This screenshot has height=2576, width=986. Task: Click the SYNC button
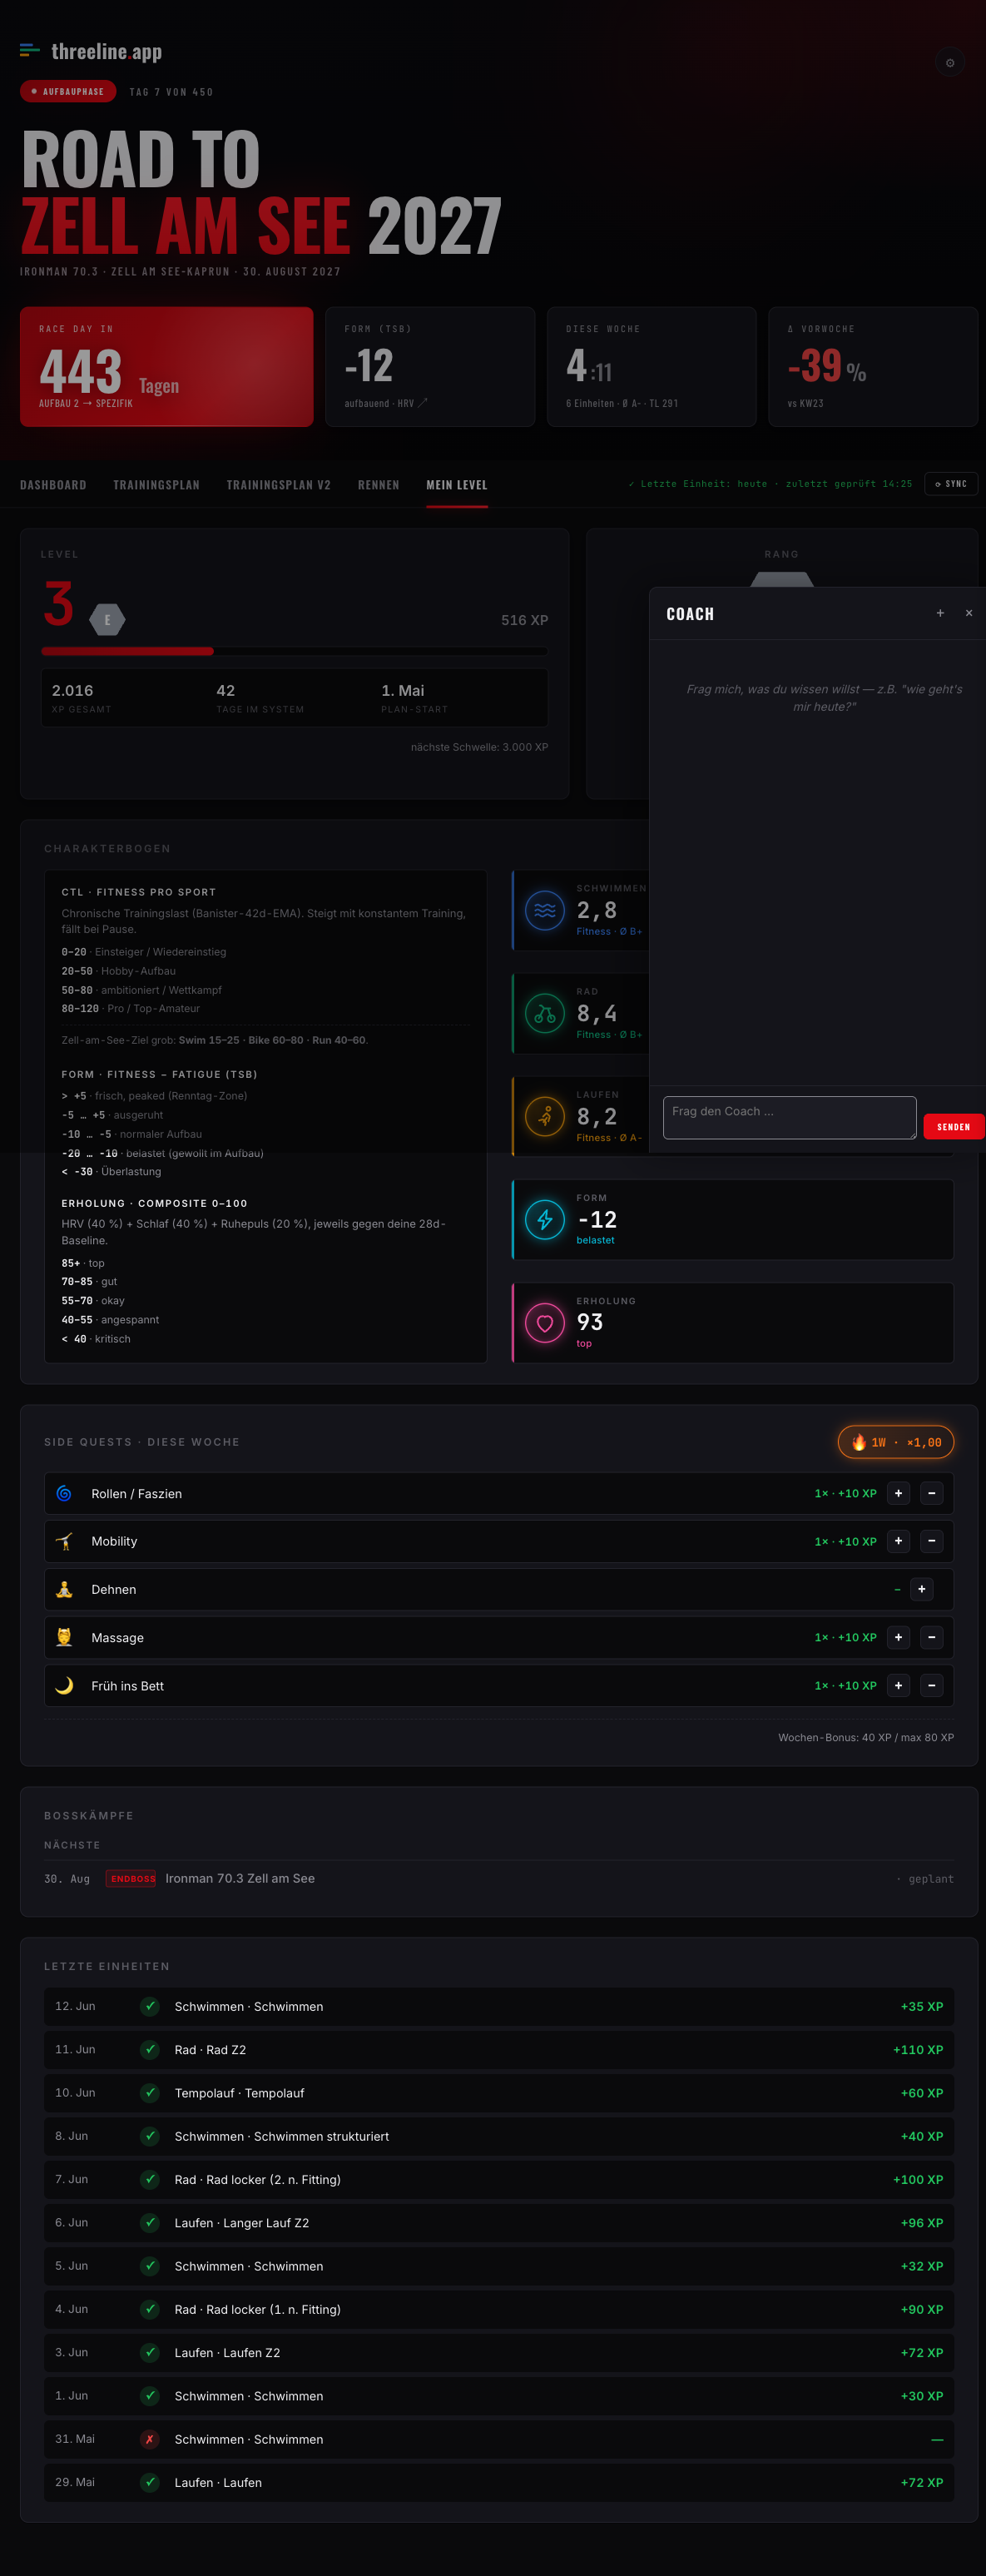(951, 484)
